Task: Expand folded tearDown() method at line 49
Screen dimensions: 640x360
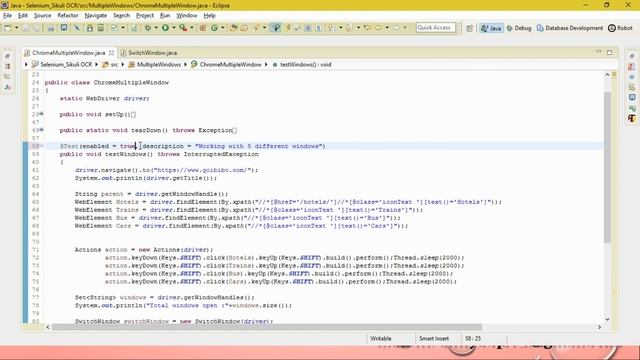Action: click(42, 130)
